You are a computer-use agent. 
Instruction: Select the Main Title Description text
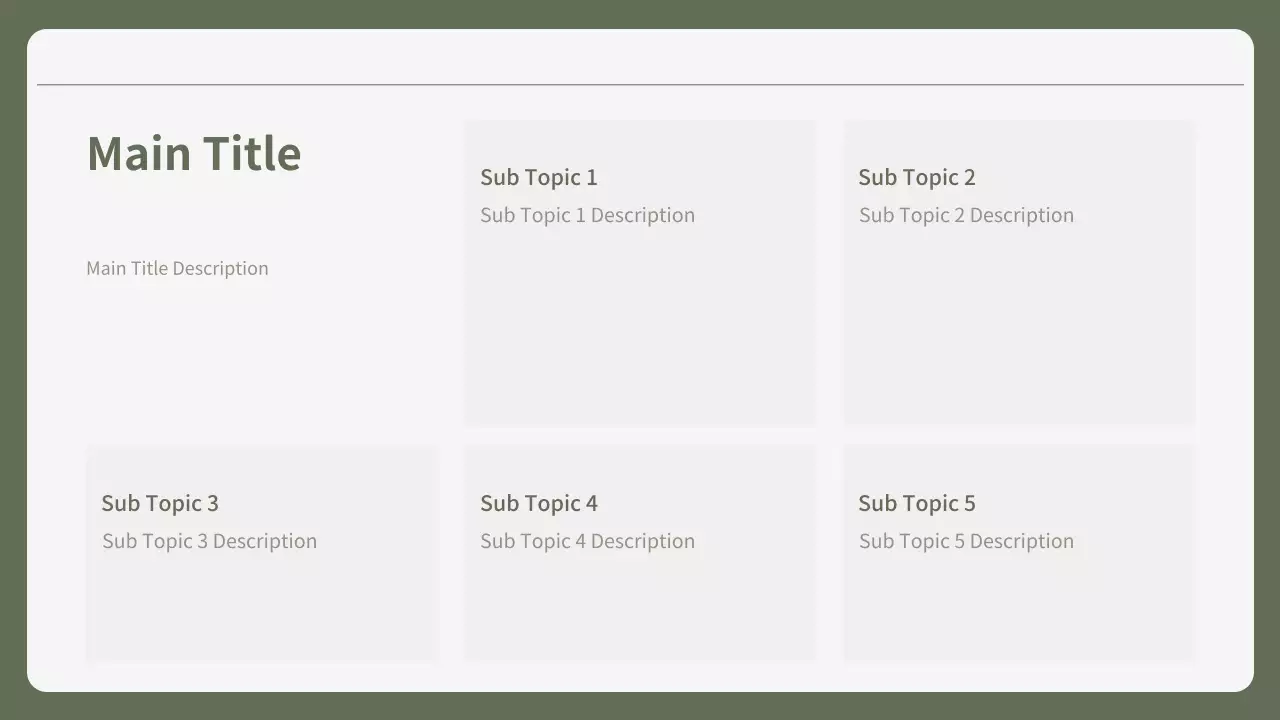(177, 268)
